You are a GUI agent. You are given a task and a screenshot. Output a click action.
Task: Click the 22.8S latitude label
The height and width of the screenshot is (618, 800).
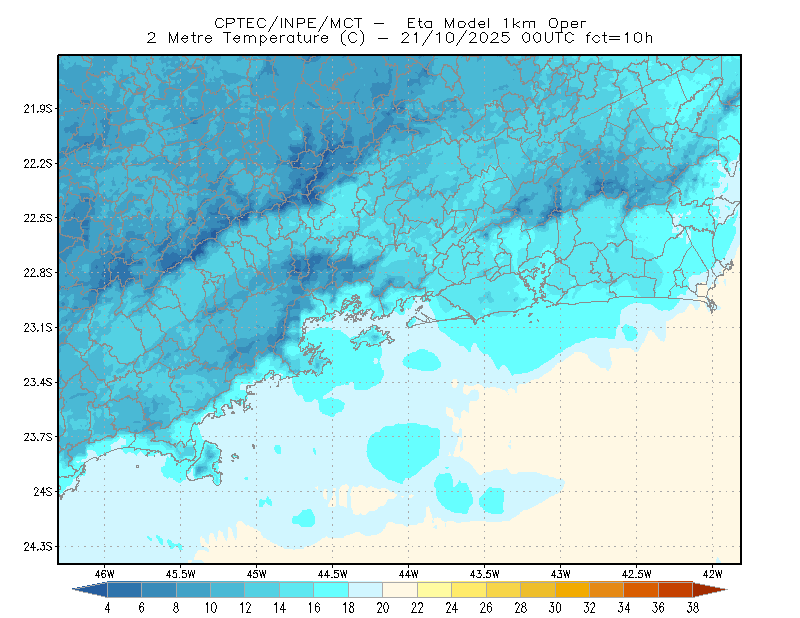37,273
